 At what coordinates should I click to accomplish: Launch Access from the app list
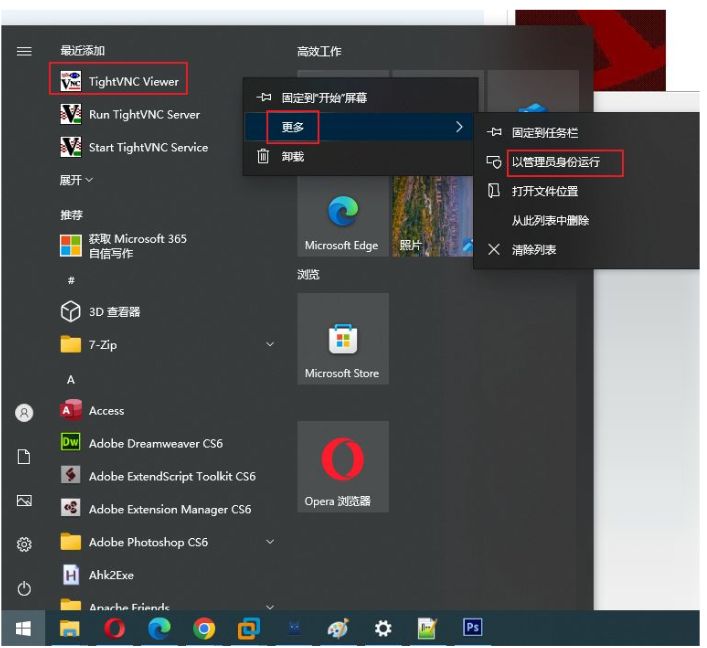(92, 410)
